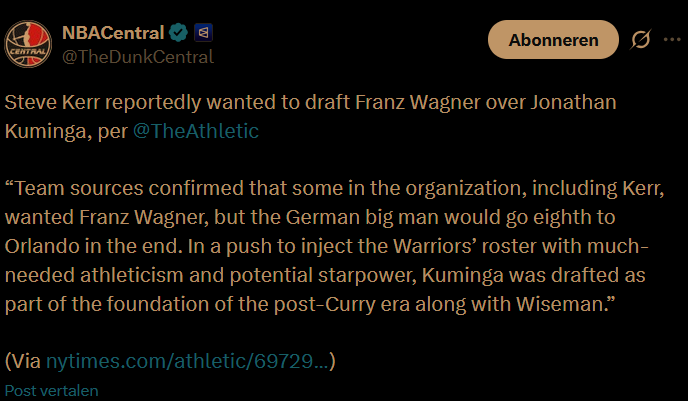Click the word starpower in the quote
The height and width of the screenshot is (401, 688).
click(x=367, y=275)
